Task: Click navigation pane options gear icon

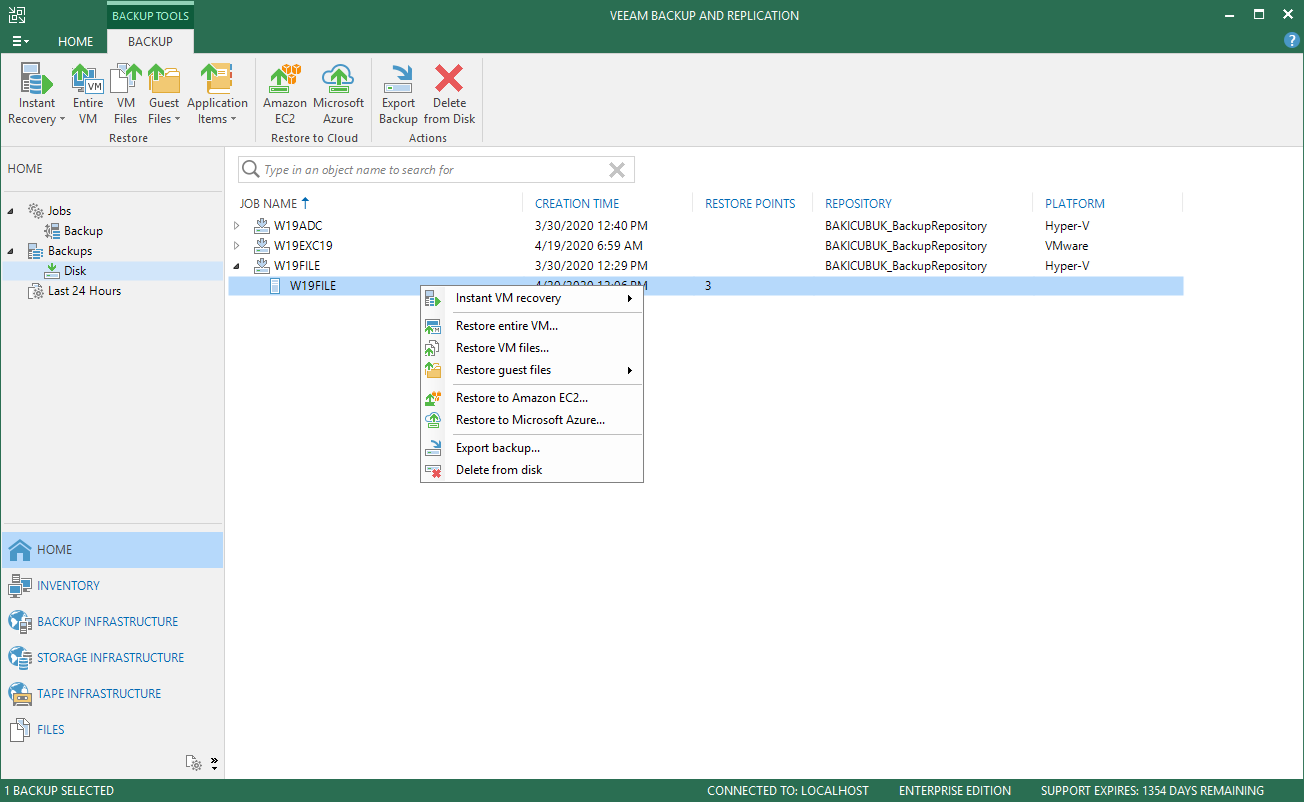Action: 195,763
